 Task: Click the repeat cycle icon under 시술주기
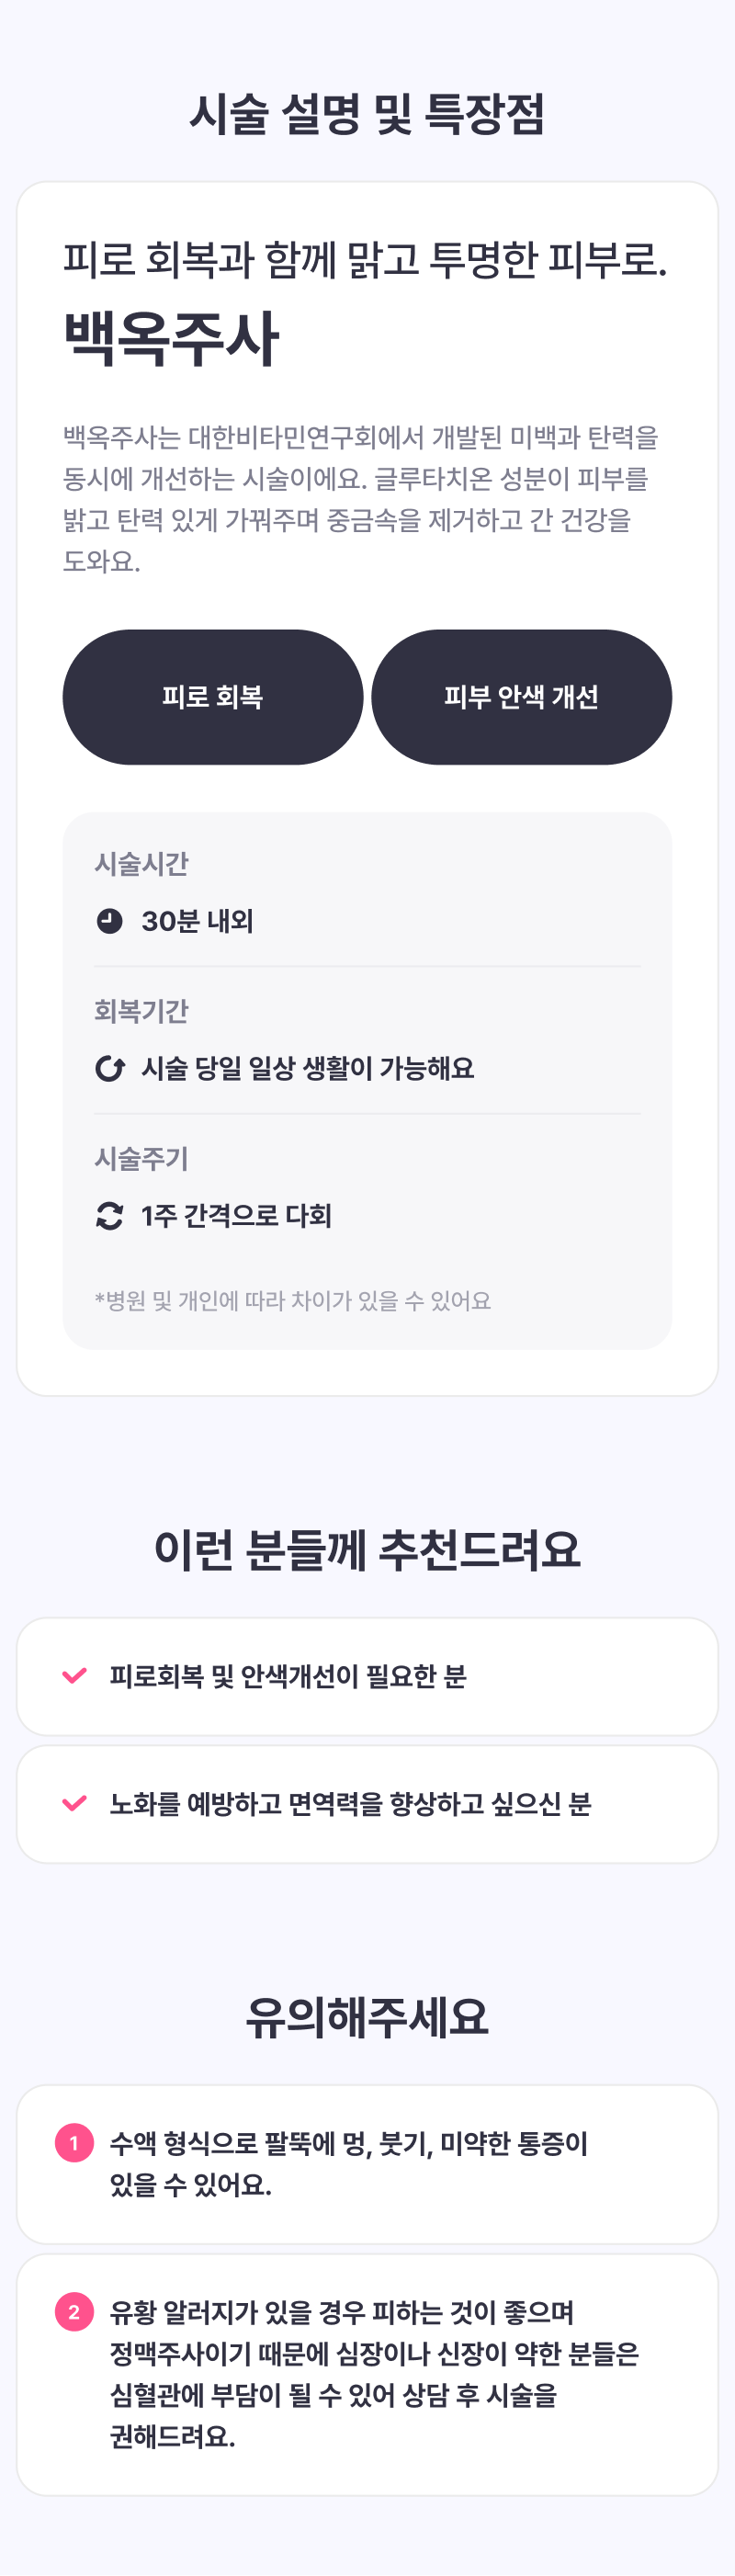point(109,1216)
